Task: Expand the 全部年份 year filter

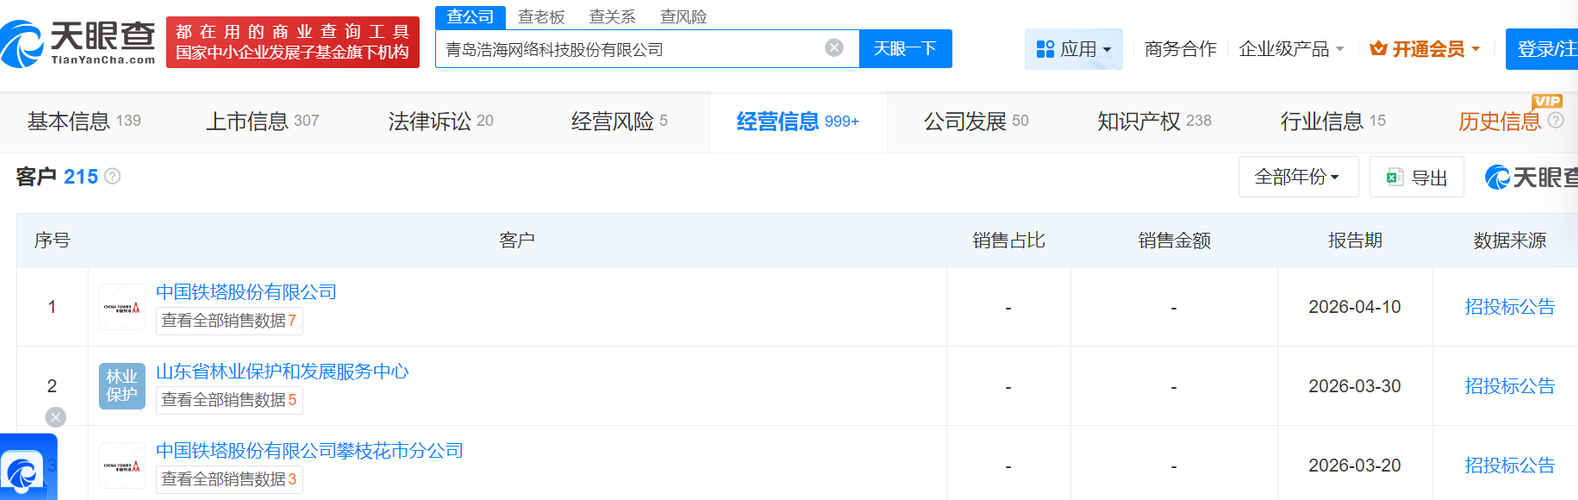Action: click(x=1297, y=177)
